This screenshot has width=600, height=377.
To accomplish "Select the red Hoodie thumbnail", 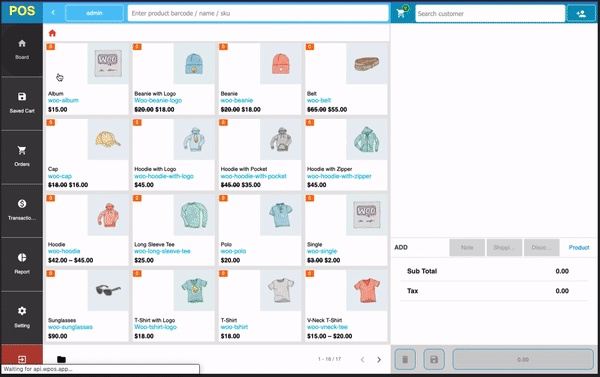I will pos(108,215).
